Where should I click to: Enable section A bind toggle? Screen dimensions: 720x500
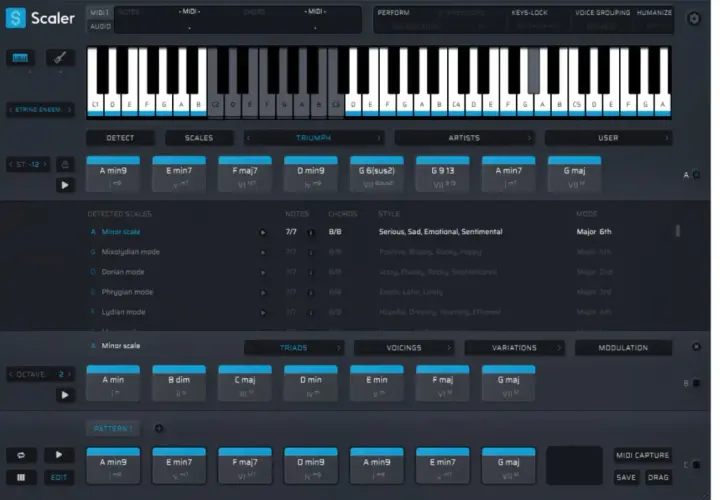point(697,175)
